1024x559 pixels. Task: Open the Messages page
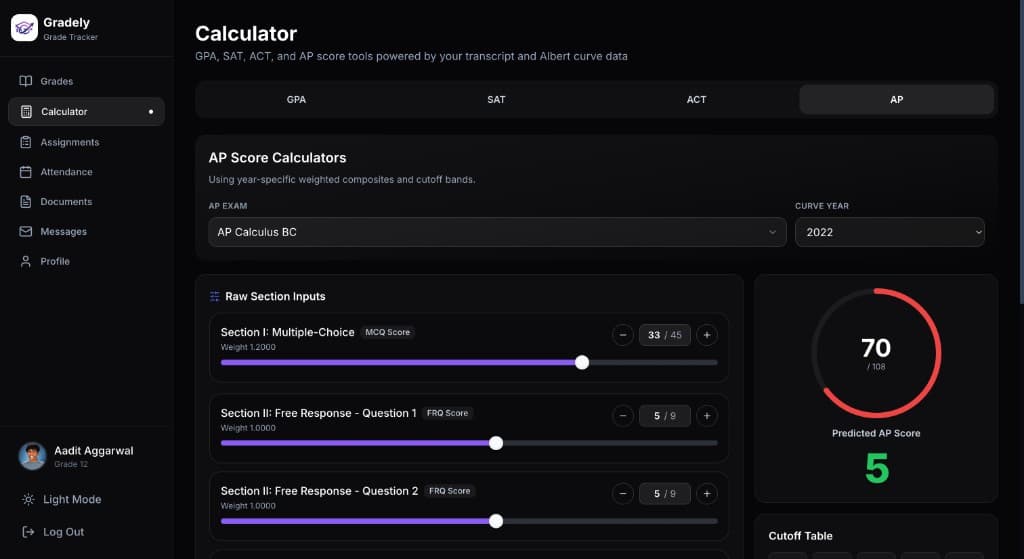(x=86, y=231)
